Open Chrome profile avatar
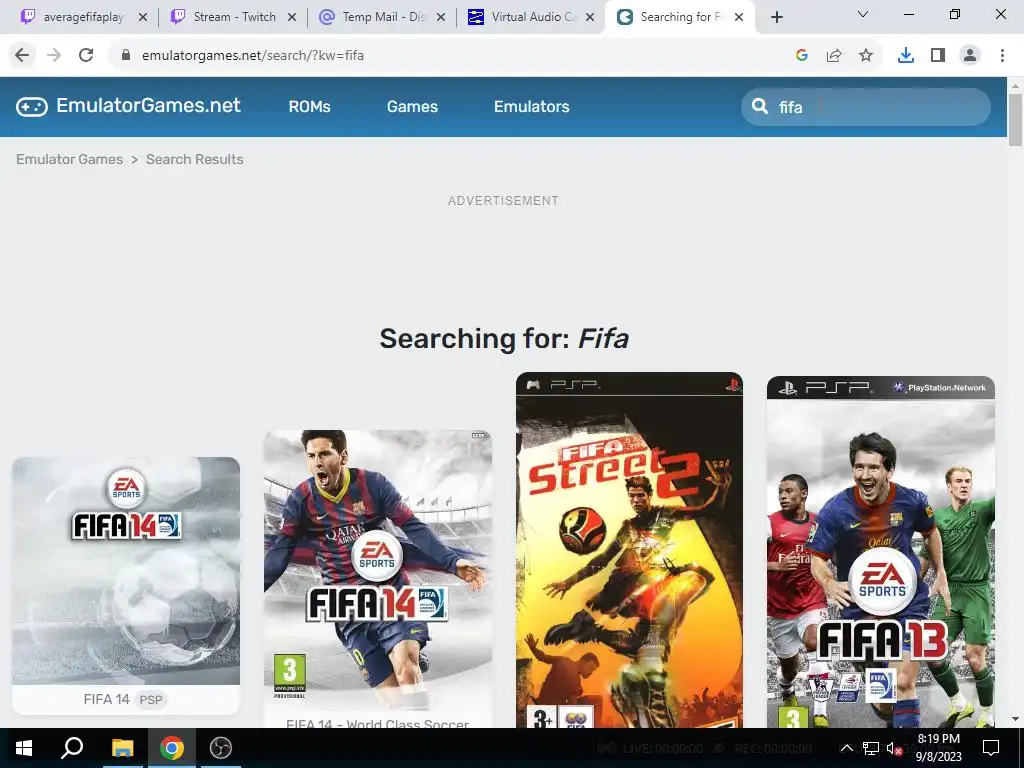1024x768 pixels. tap(970, 56)
